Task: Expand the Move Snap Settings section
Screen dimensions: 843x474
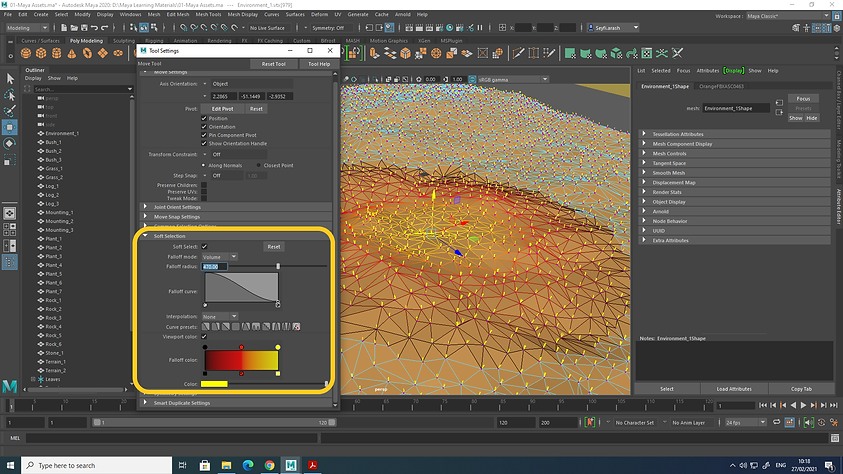Action: tap(145, 217)
